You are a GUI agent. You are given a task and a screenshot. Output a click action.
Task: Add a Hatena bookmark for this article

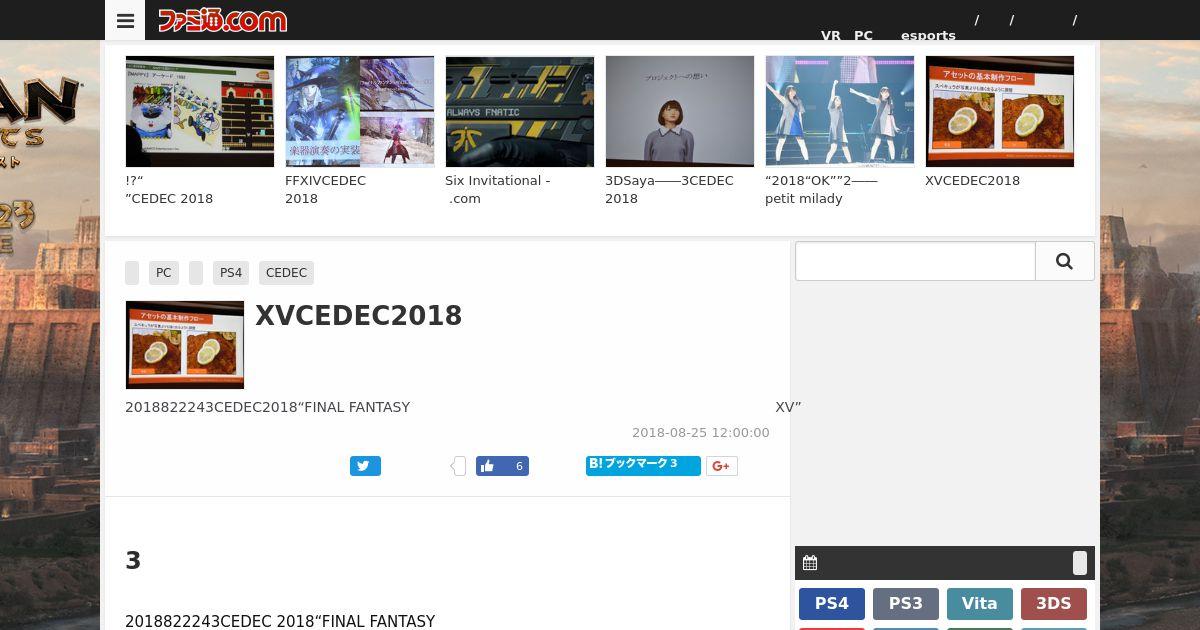(x=643, y=465)
